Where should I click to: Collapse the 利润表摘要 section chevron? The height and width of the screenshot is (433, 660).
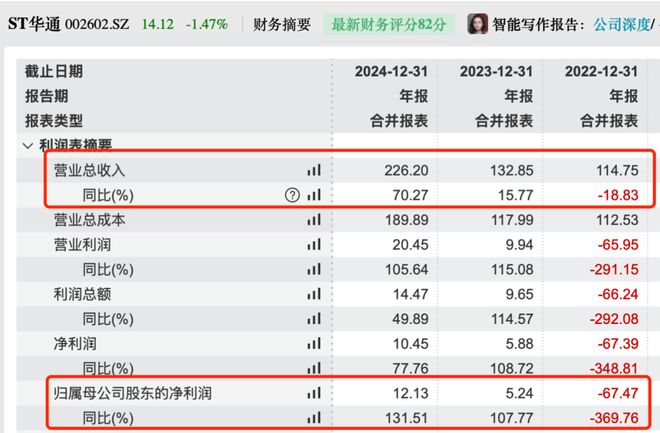pyautogui.click(x=28, y=146)
